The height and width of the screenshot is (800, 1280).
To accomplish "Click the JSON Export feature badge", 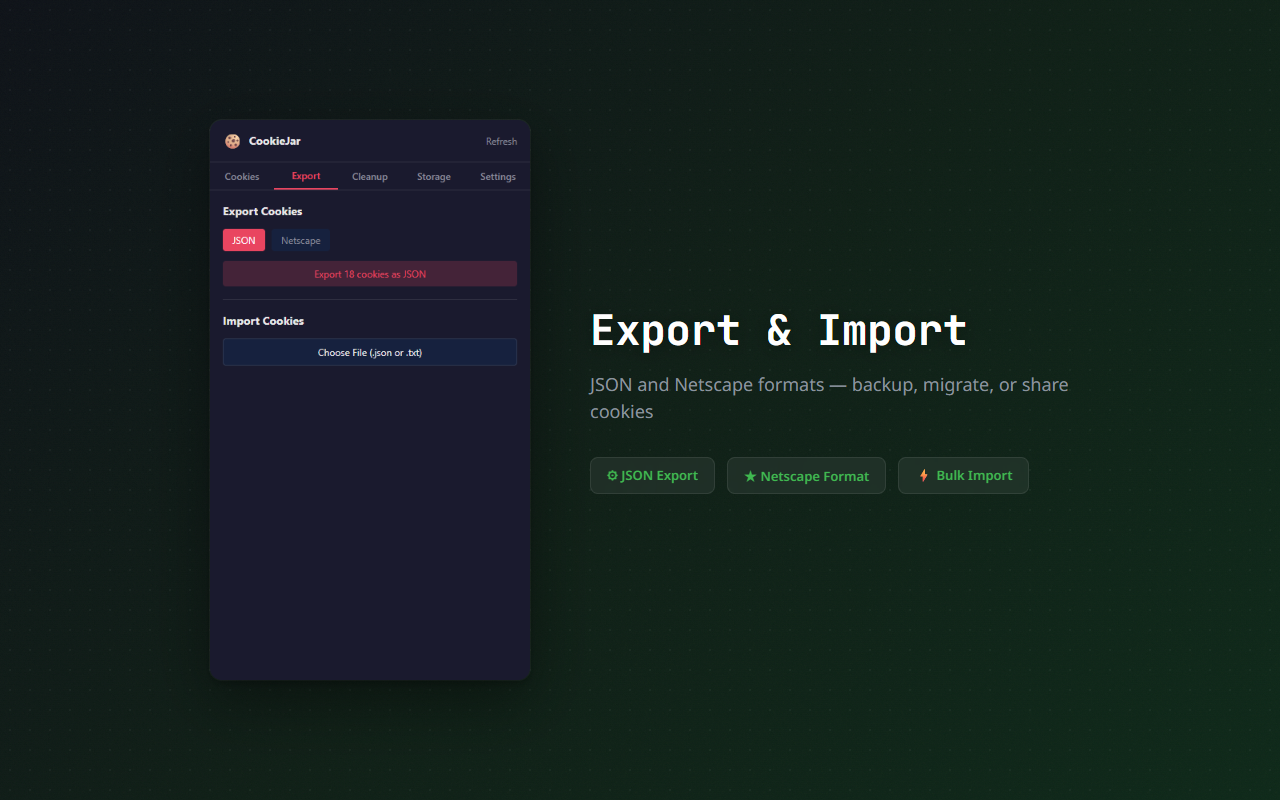I will point(652,475).
